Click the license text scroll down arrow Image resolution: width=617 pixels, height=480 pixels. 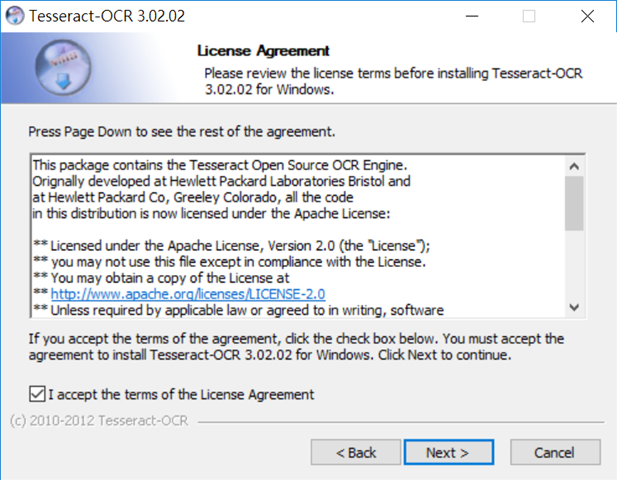coord(574,307)
